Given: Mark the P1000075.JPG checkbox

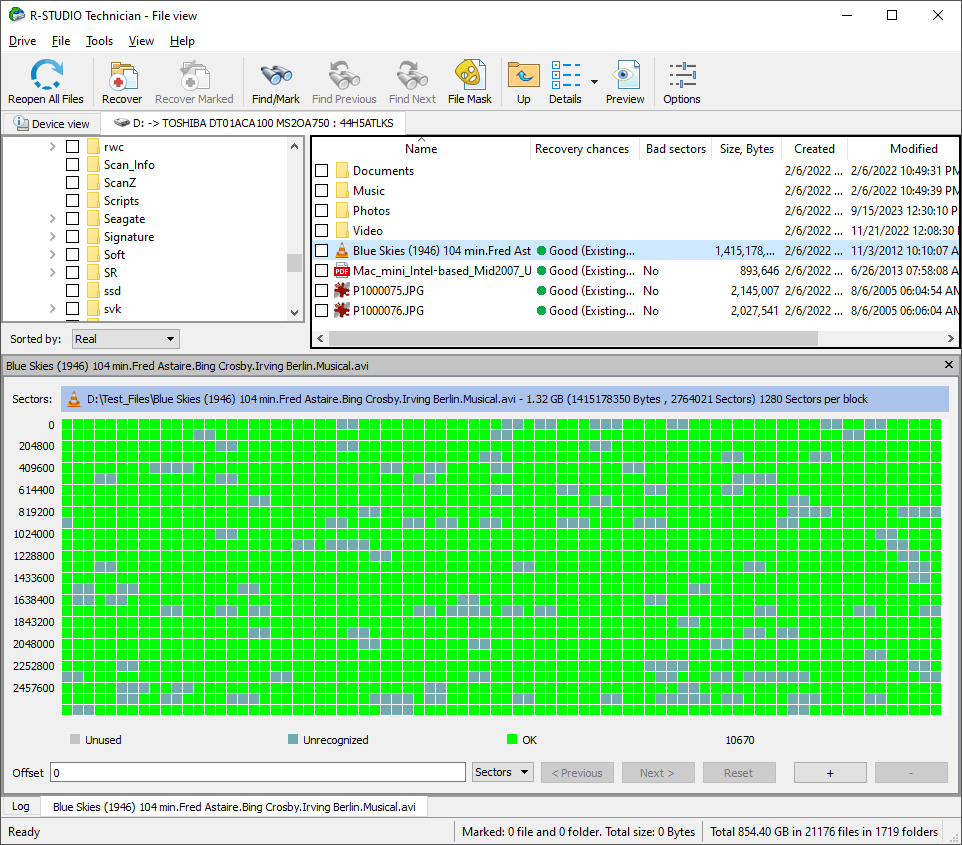Looking at the screenshot, I should [321, 291].
